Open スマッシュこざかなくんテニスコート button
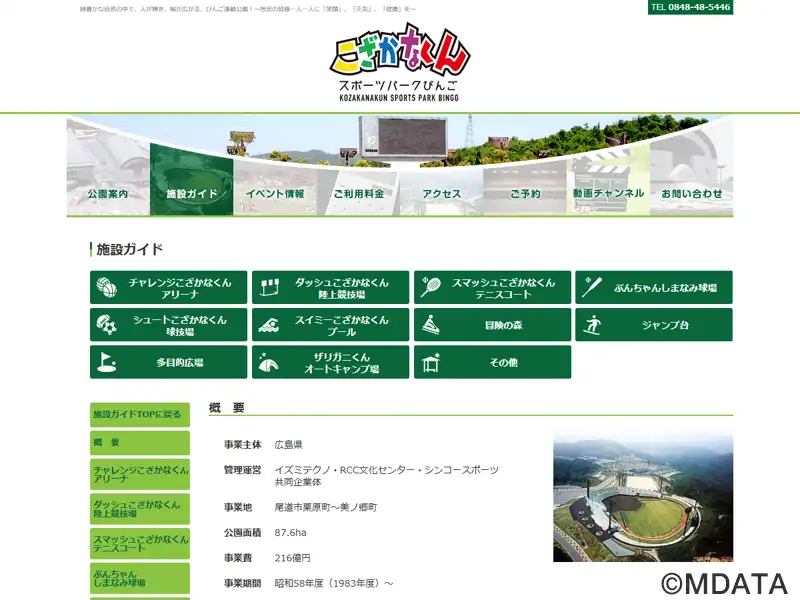The height and width of the screenshot is (600, 800). (492, 287)
